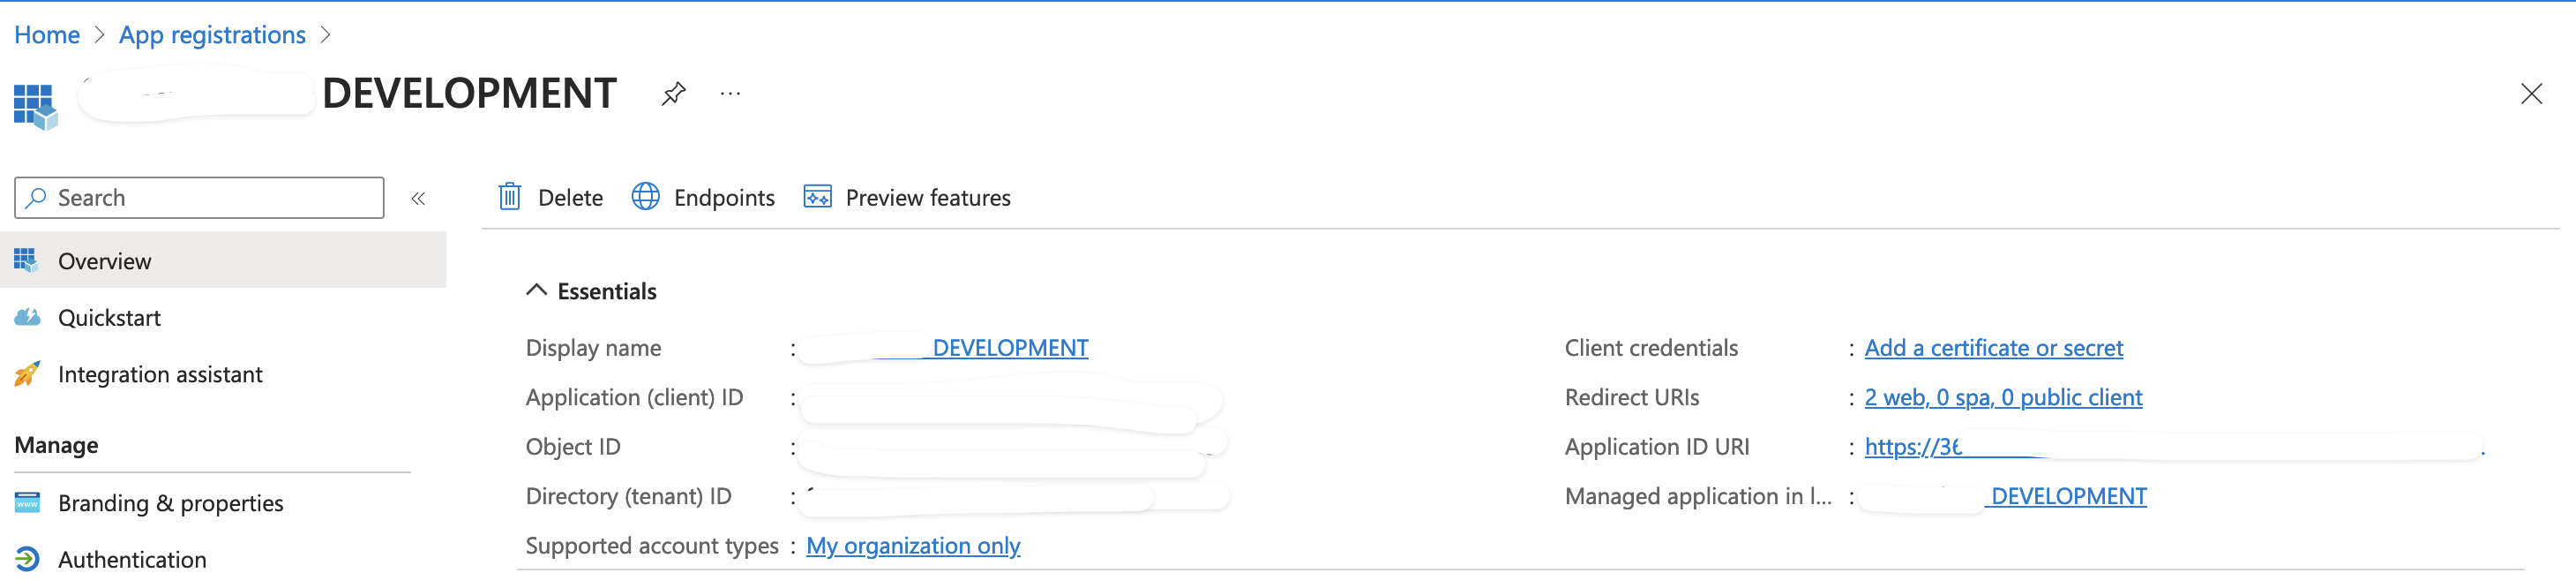Click the Home breadcrumb link
The image size is (2576, 588).
pos(46,34)
